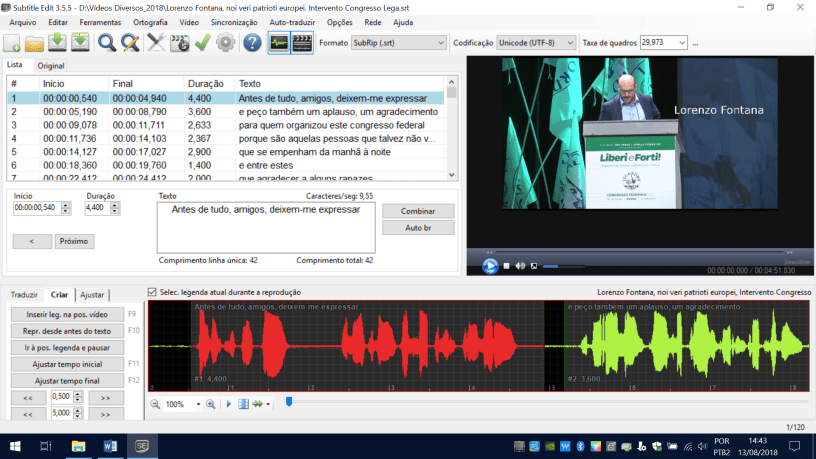Click the Próximo button

(74, 241)
